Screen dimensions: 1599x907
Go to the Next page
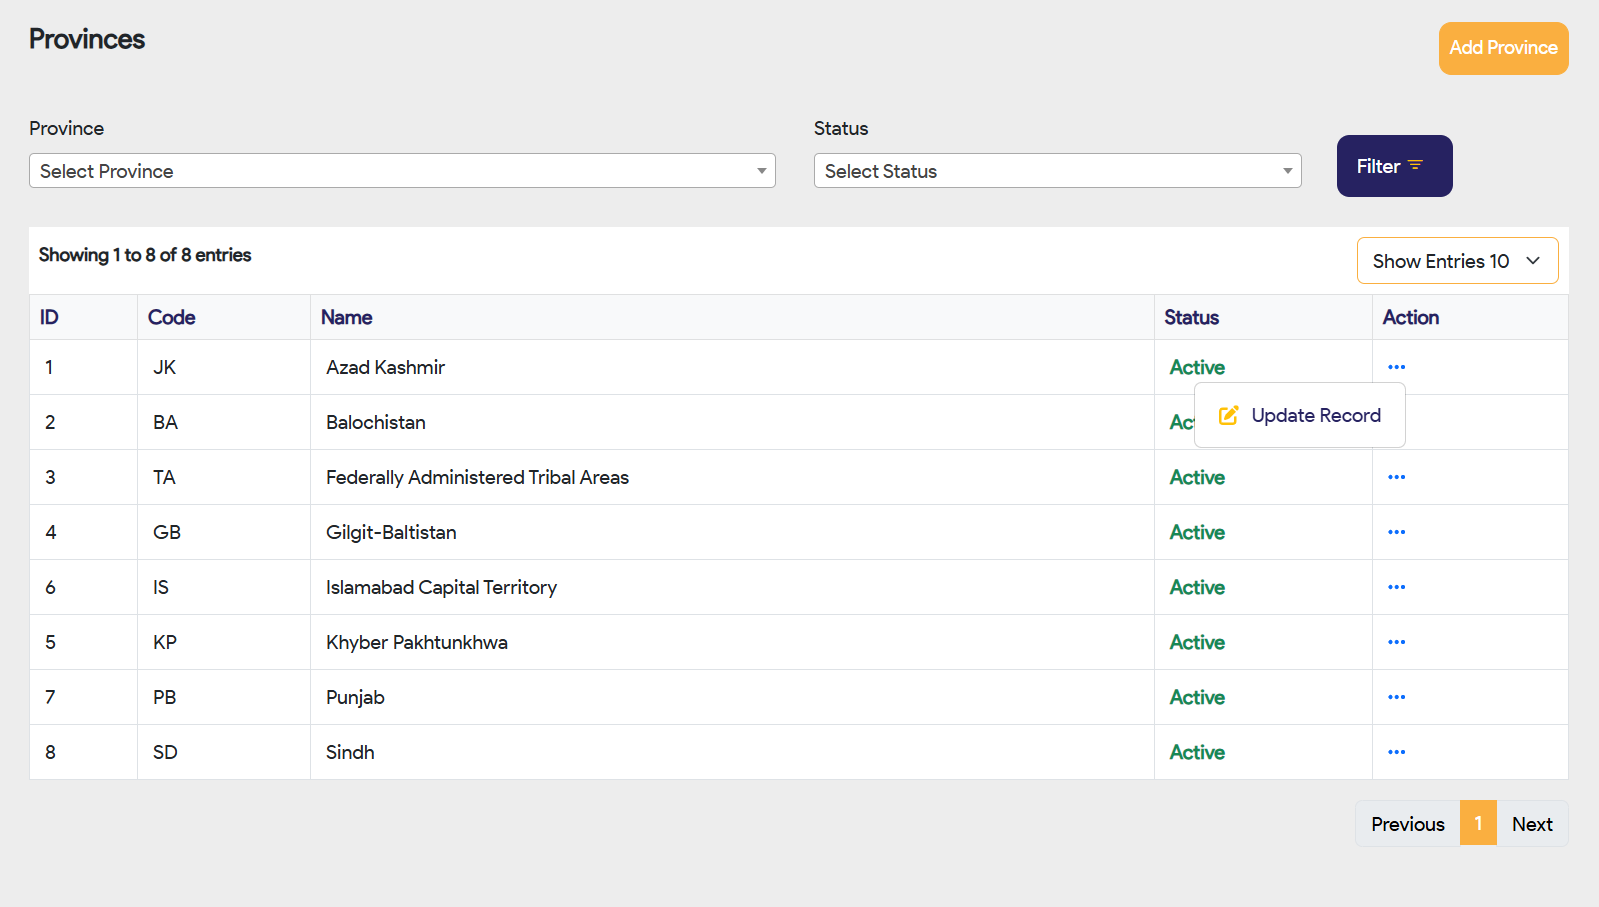click(x=1532, y=824)
